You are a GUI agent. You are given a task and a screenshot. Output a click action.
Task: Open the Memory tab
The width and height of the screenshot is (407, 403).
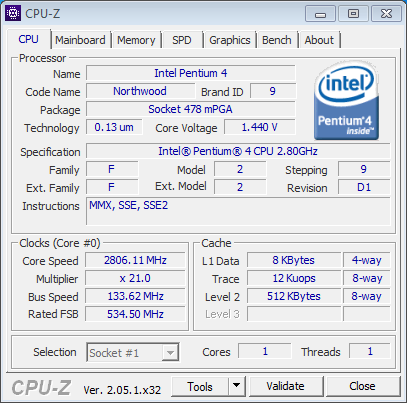coord(136,40)
